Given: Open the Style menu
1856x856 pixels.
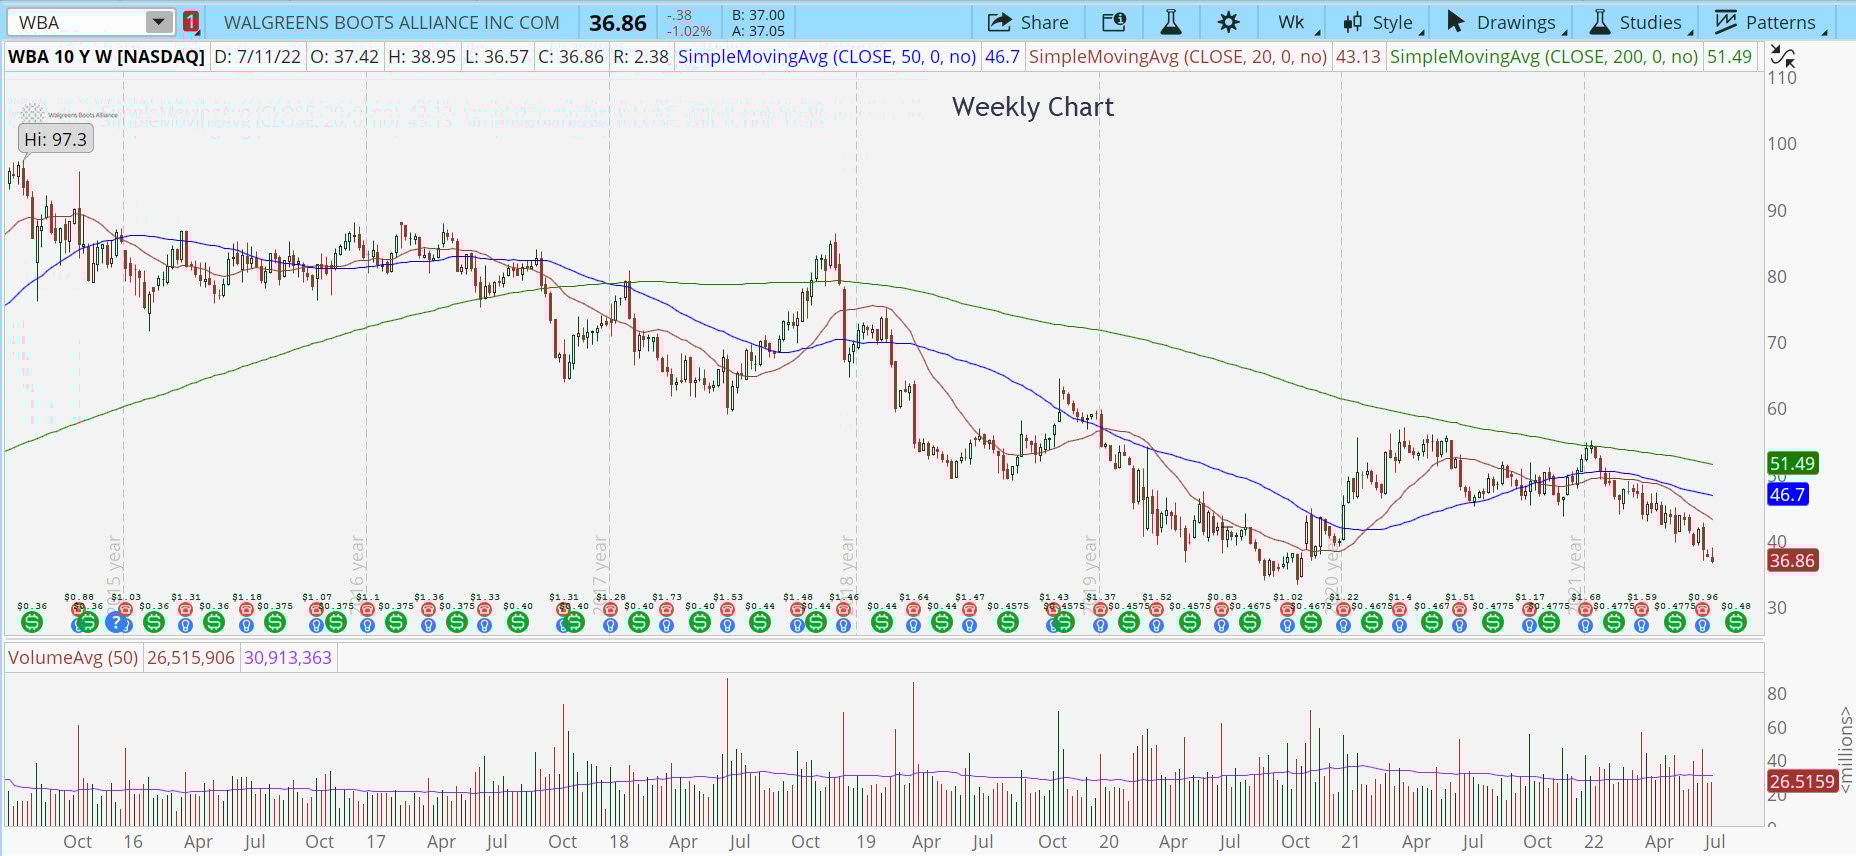Looking at the screenshot, I should (x=1383, y=22).
